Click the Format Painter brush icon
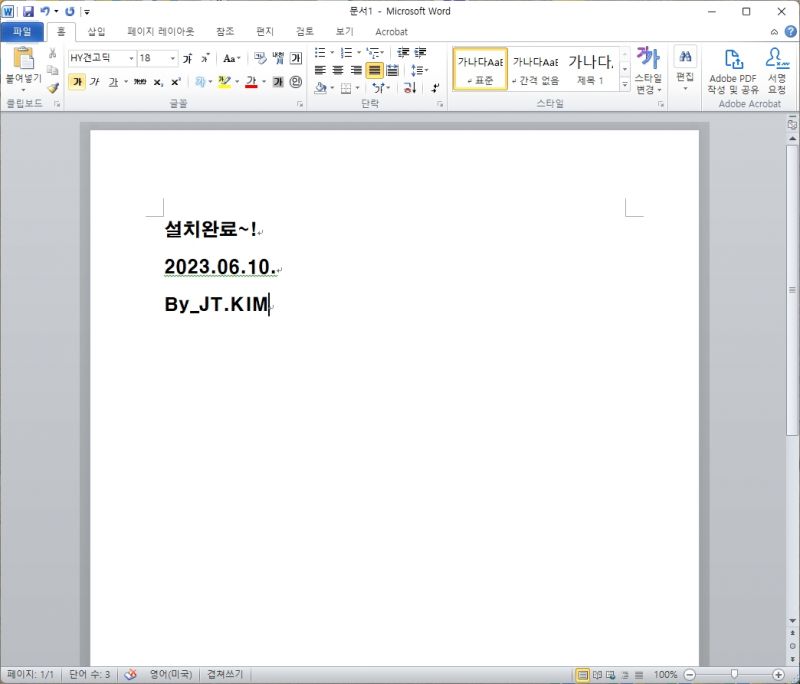 pyautogui.click(x=53, y=88)
